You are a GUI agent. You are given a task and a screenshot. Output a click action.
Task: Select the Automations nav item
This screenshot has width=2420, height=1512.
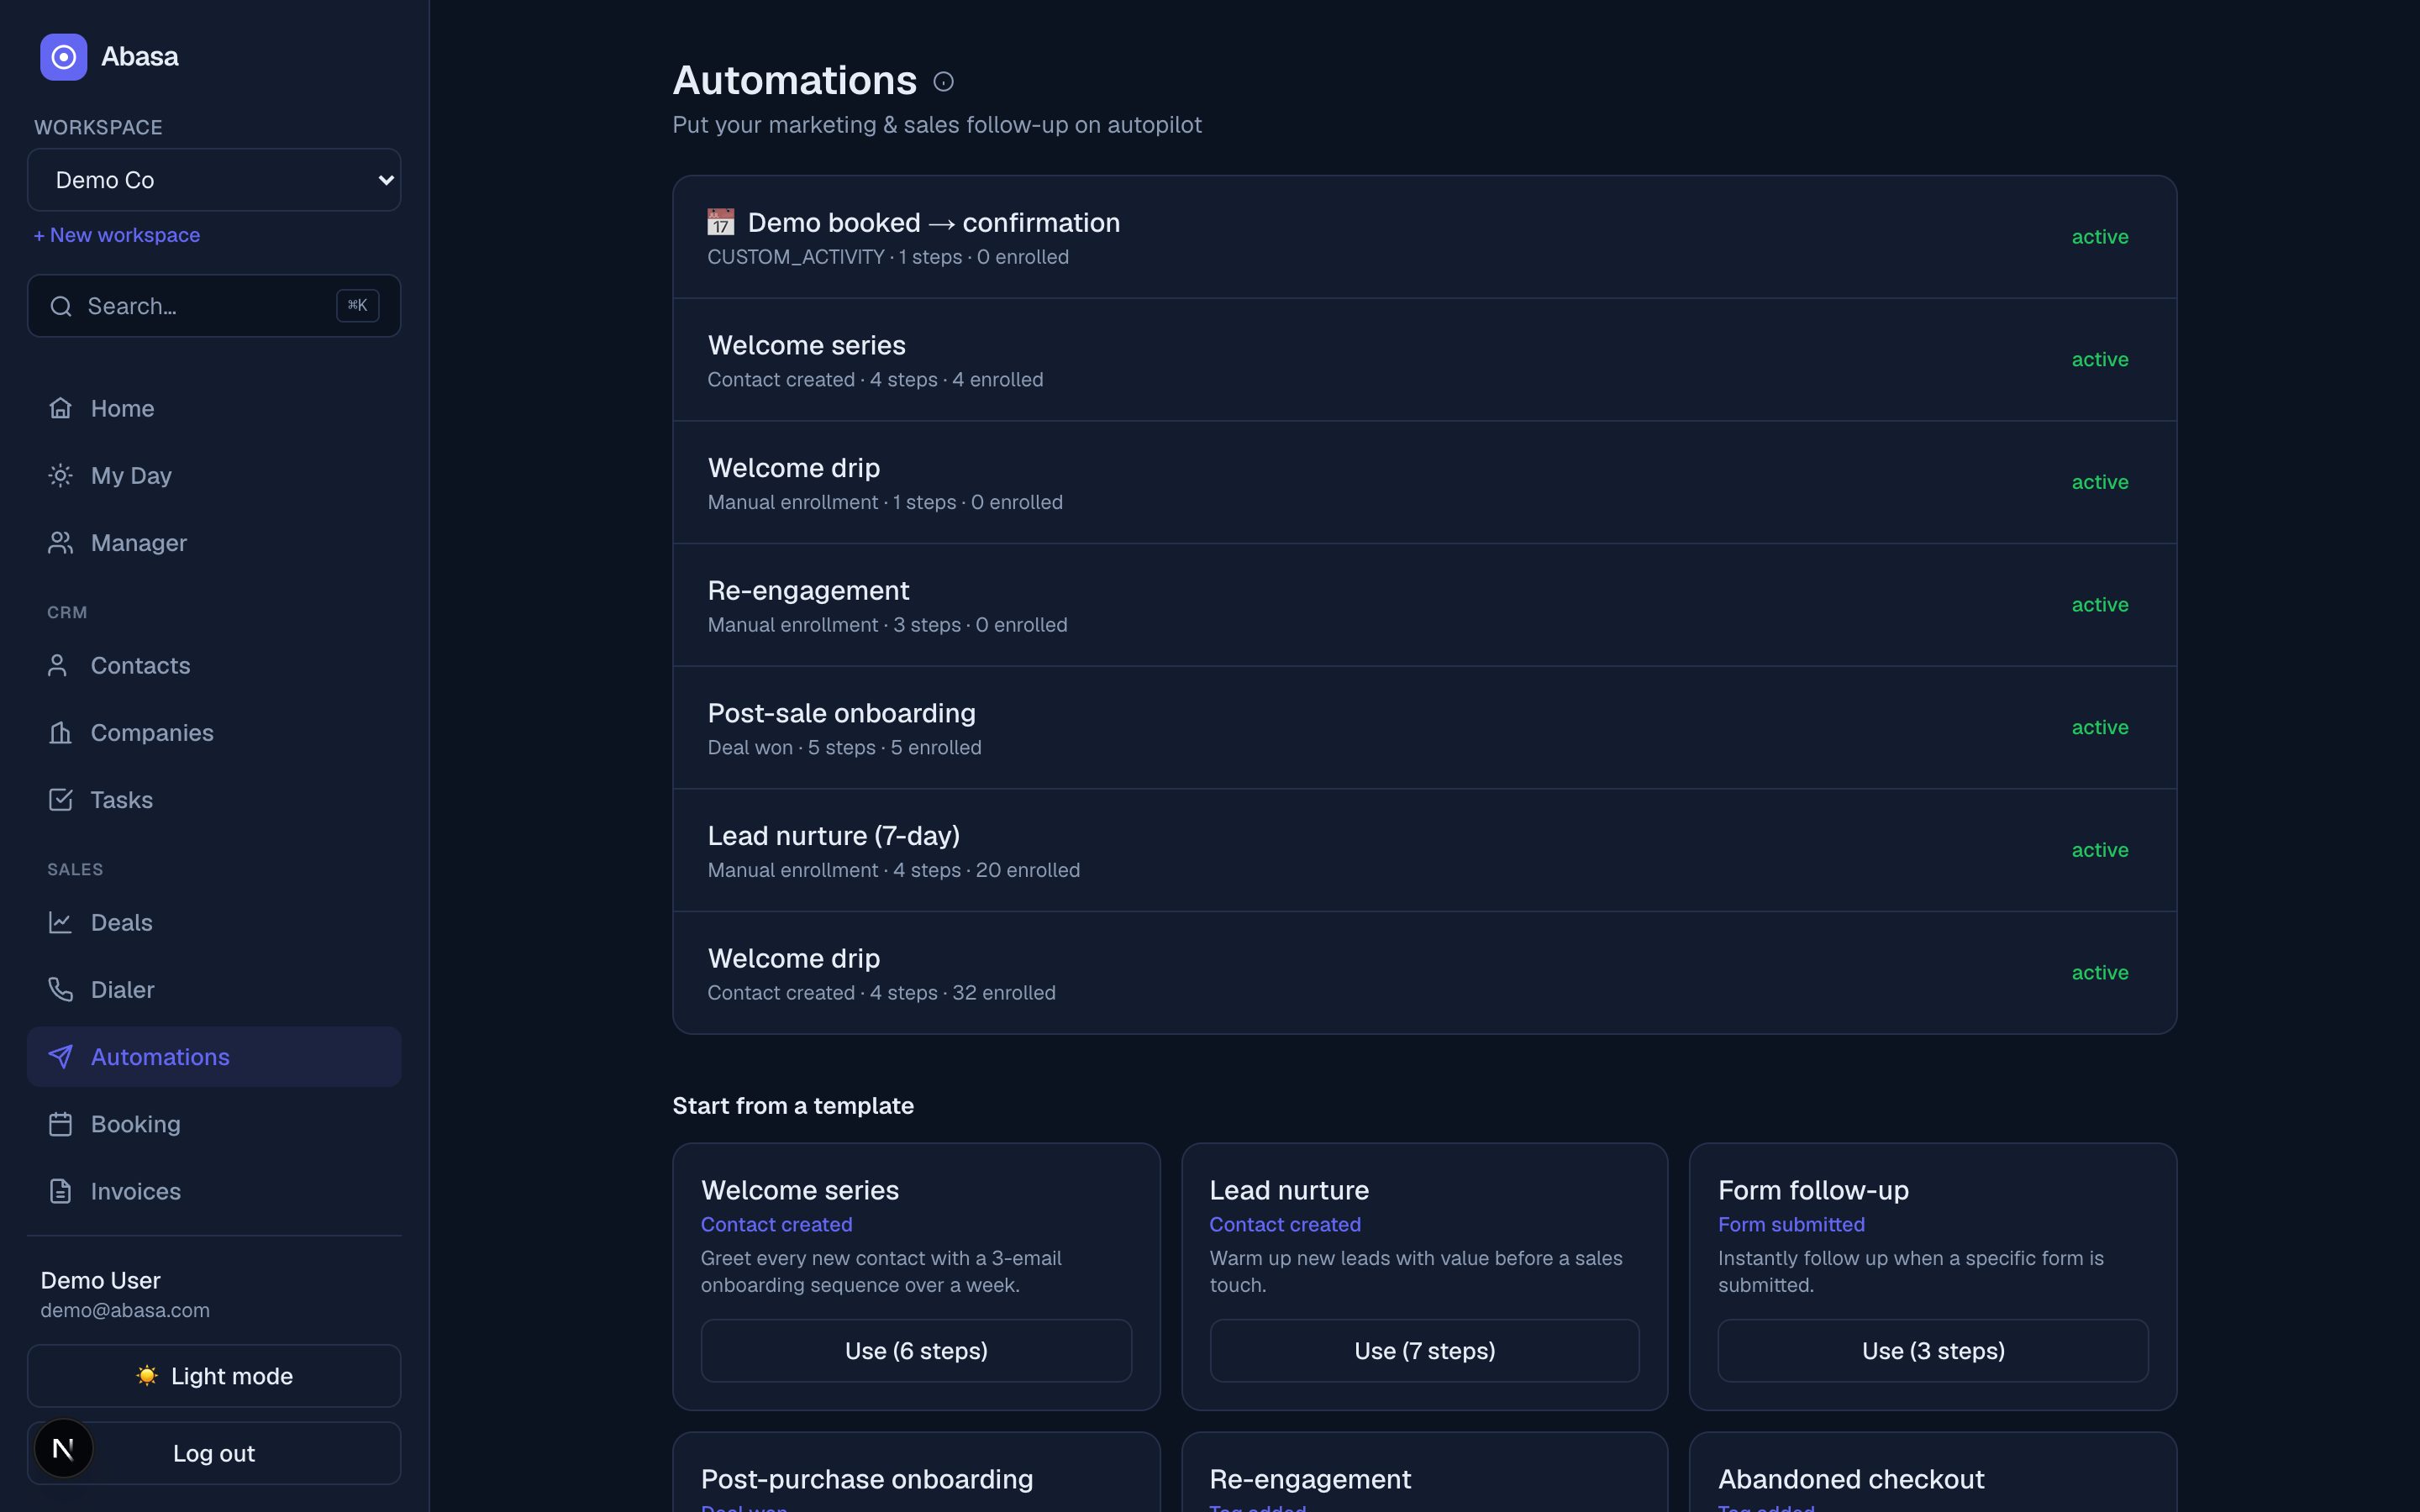pyautogui.click(x=214, y=1056)
